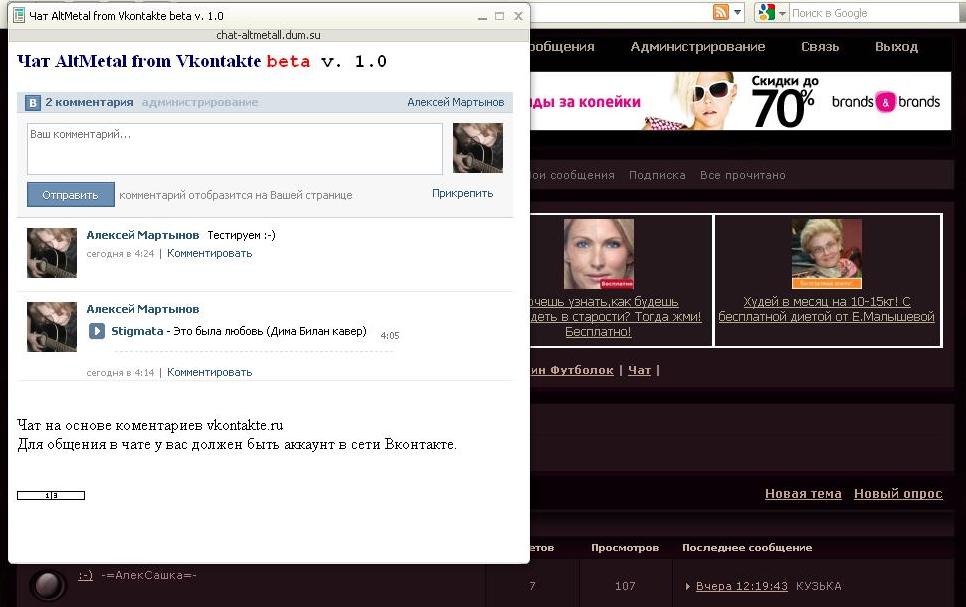Click the aging face ad image
This screenshot has width=966, height=607.
point(599,254)
